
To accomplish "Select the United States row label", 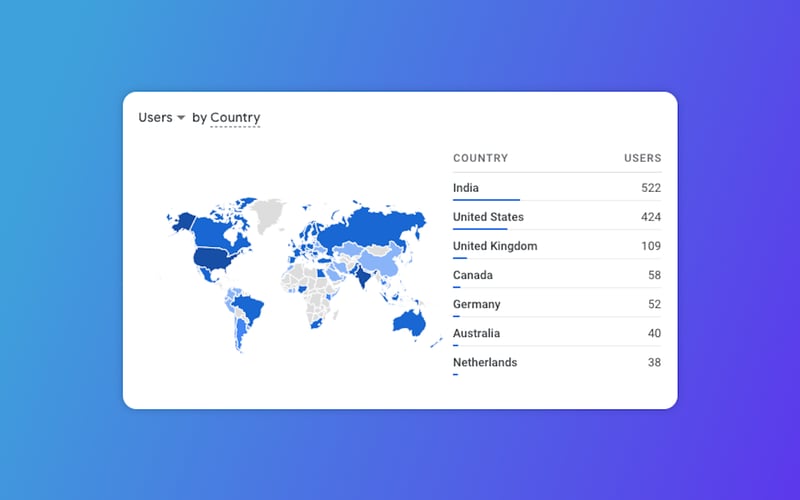I will point(488,217).
